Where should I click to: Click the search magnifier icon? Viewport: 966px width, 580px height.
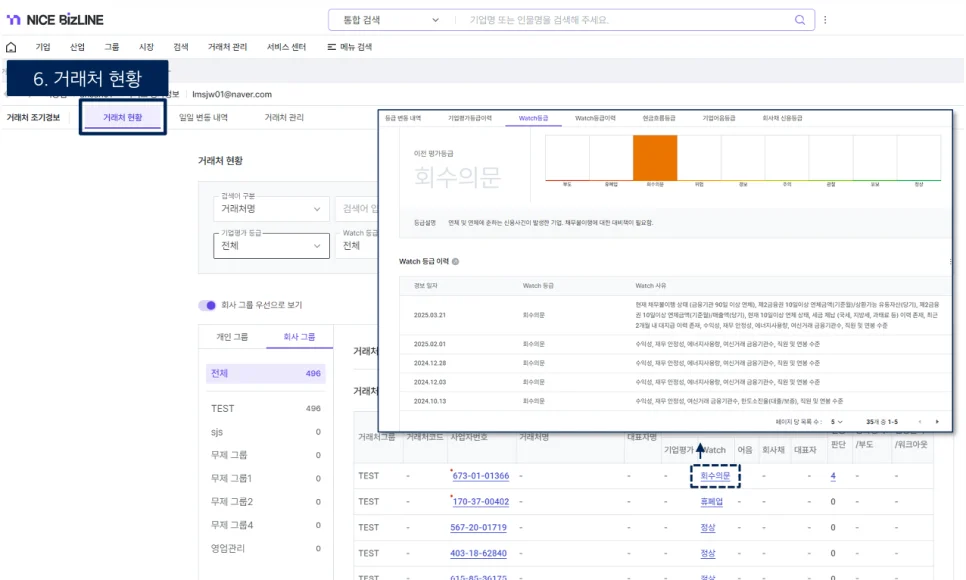[x=799, y=20]
